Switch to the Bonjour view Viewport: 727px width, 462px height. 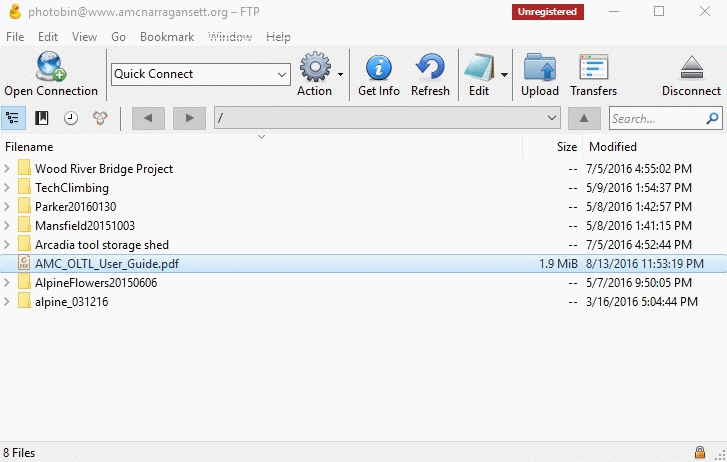pos(100,118)
